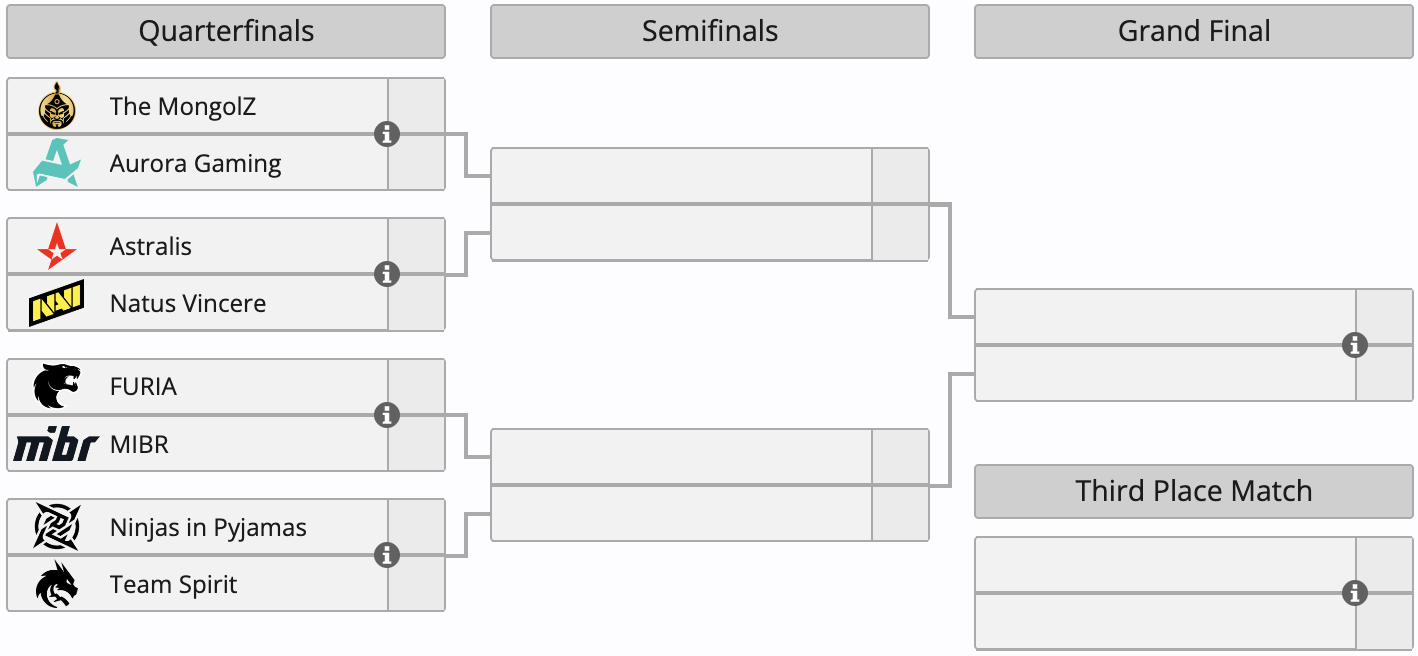Click the Astralis star logo
The height and width of the screenshot is (656, 1418).
pos(57,246)
